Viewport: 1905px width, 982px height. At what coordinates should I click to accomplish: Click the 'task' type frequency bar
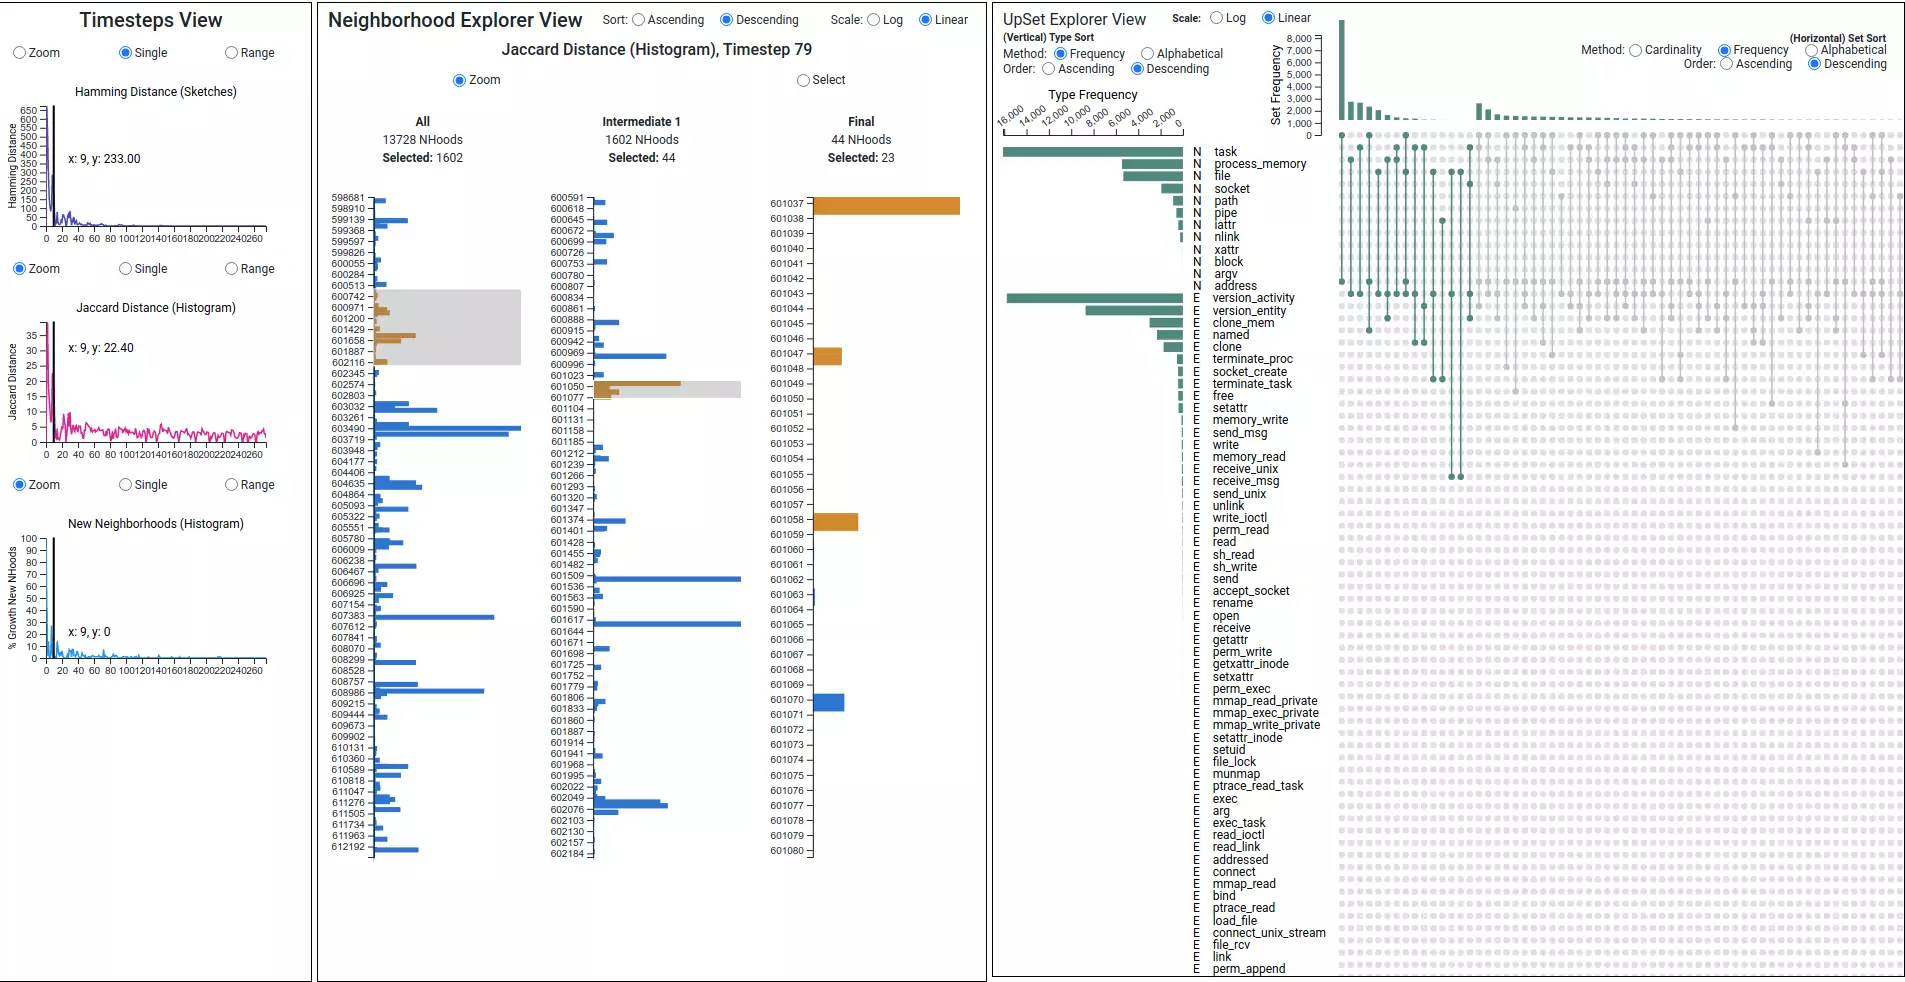(x=1093, y=152)
